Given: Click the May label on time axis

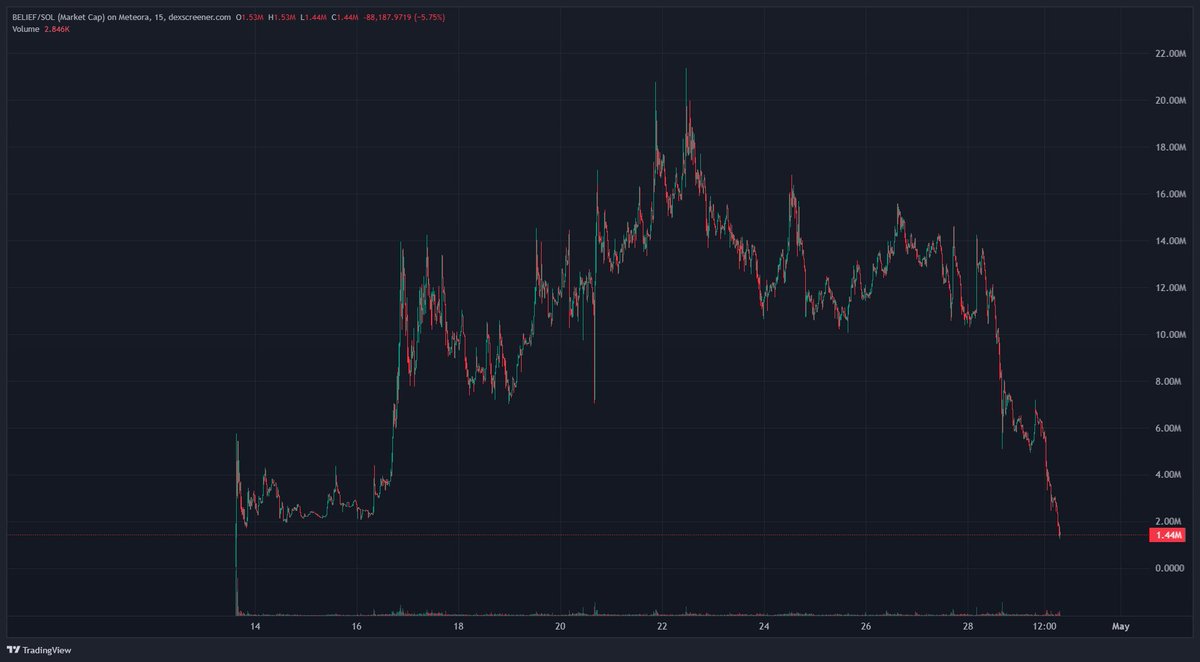Looking at the screenshot, I should pos(1121,627).
